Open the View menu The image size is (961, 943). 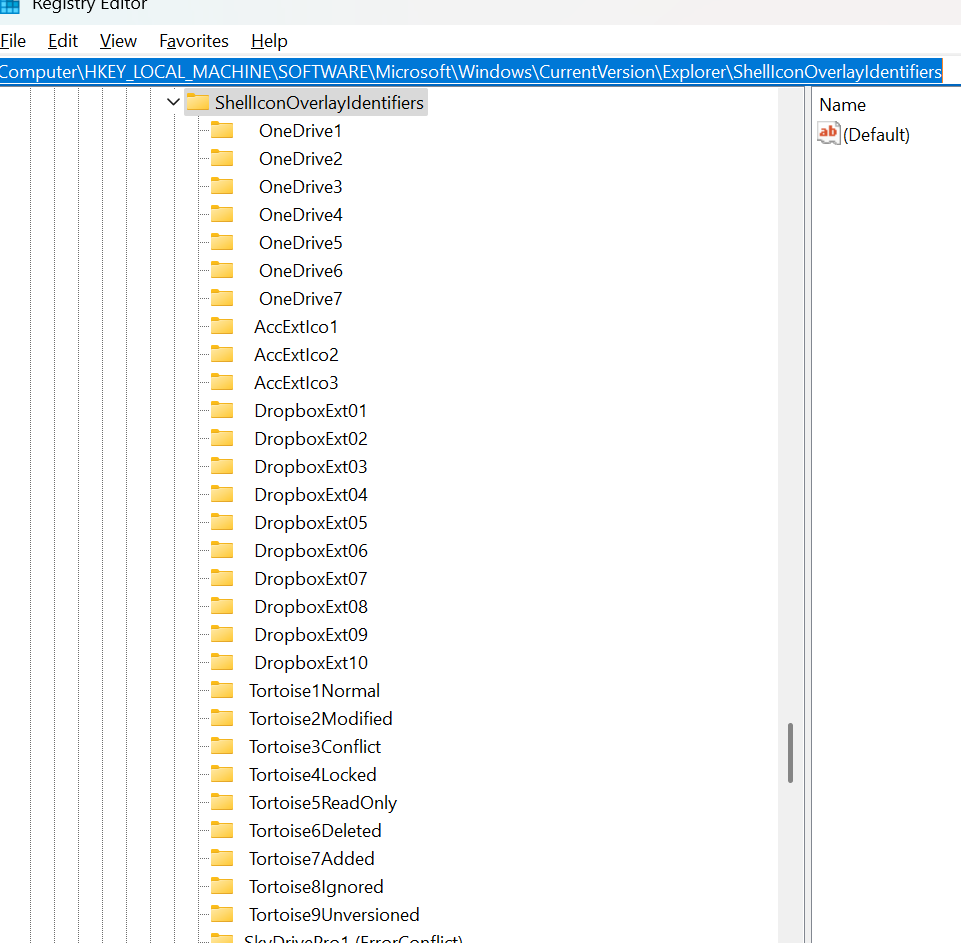pyautogui.click(x=118, y=41)
